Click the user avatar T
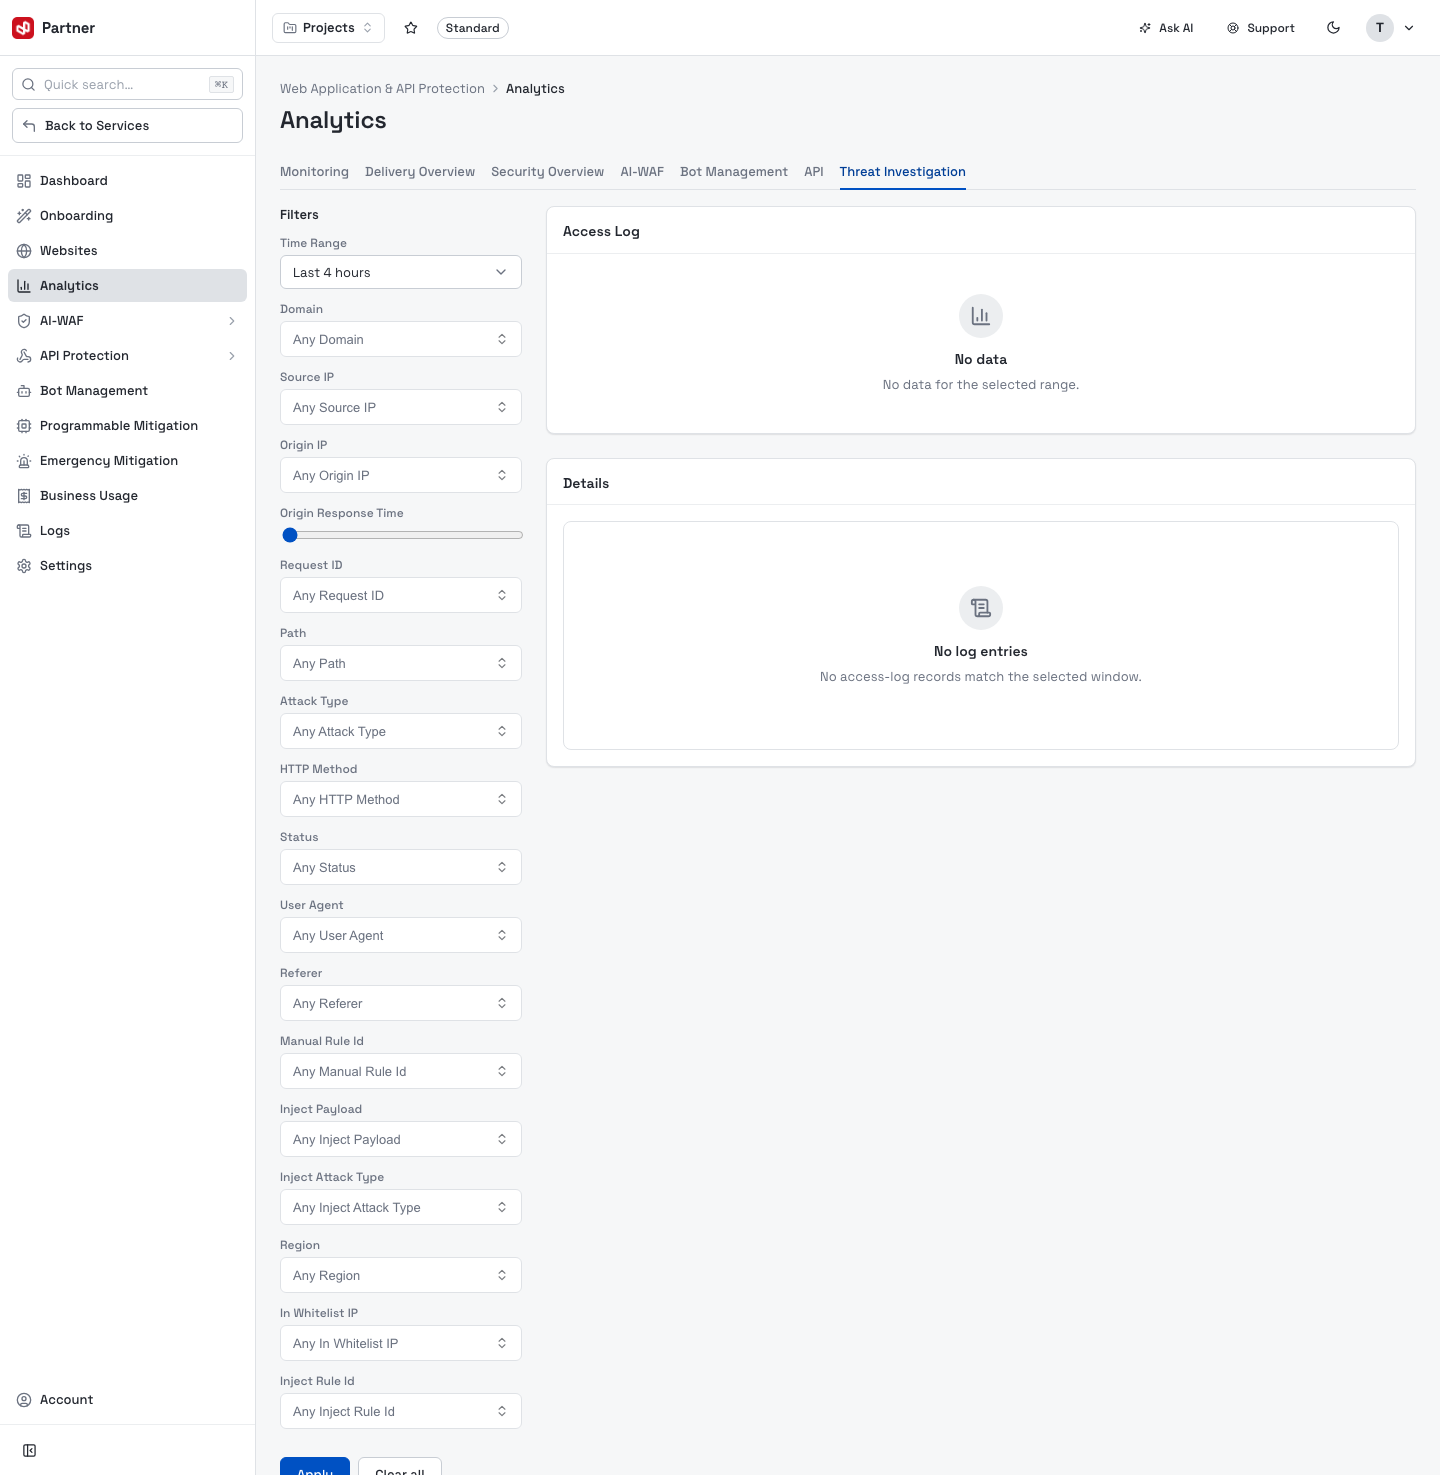 tap(1380, 28)
